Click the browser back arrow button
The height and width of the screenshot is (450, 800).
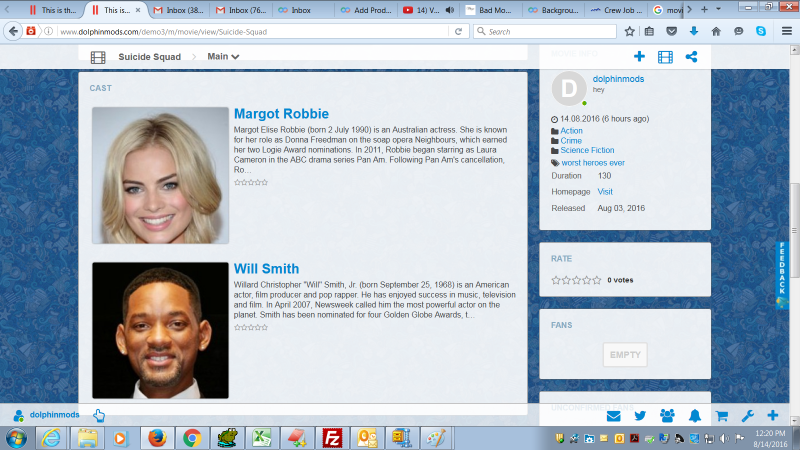(13, 31)
